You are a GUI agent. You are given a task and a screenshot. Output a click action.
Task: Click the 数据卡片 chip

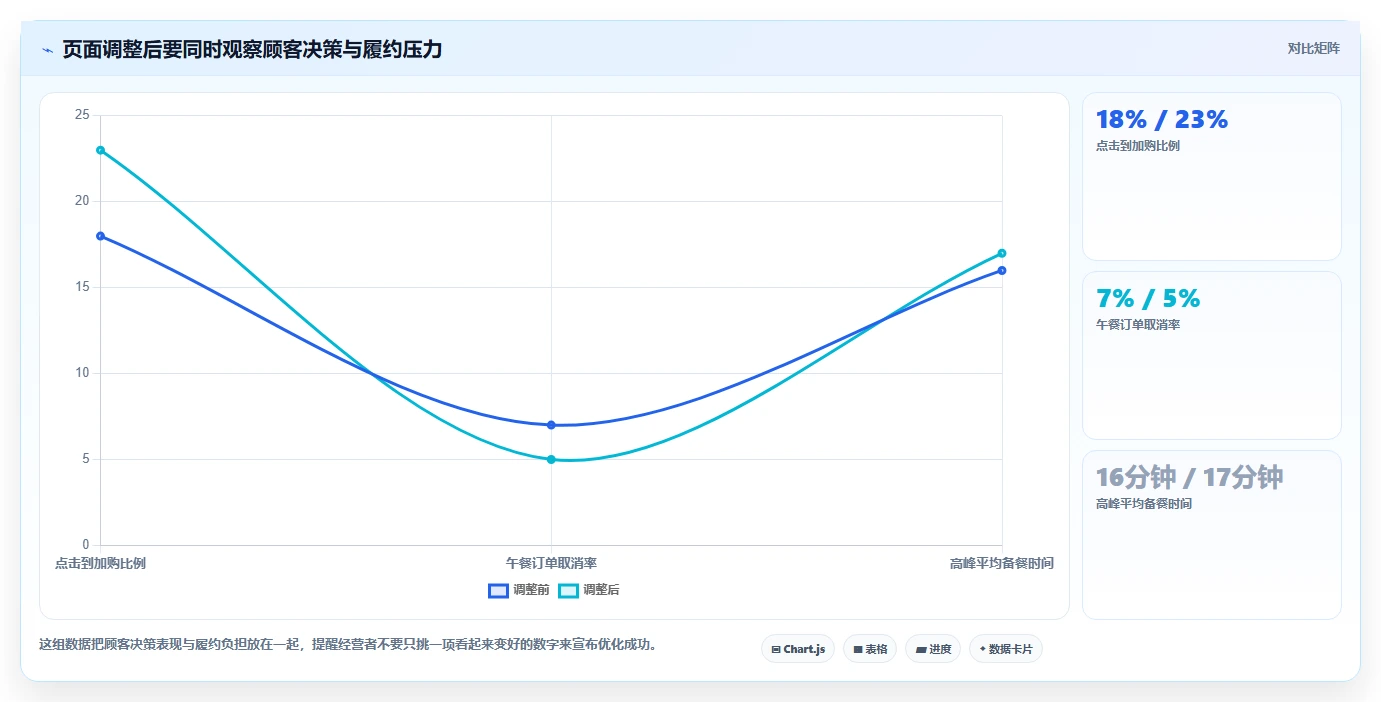tap(1006, 649)
